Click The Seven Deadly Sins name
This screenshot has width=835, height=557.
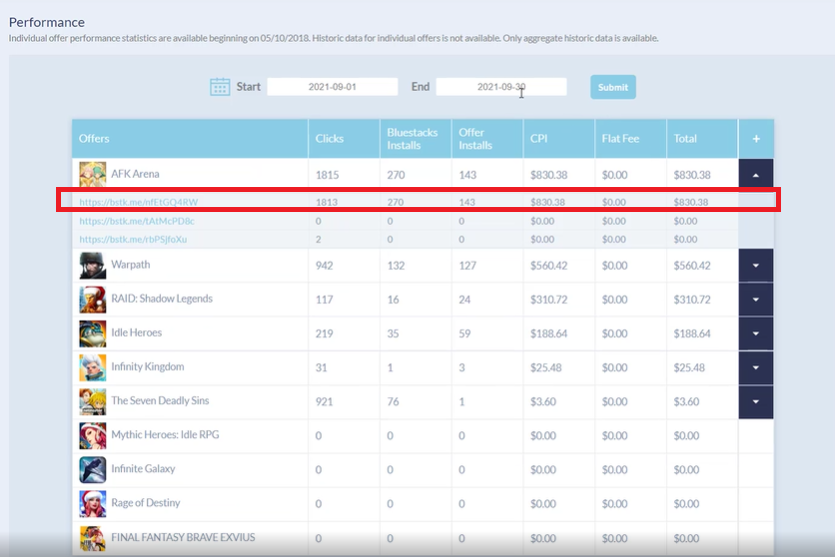coord(160,401)
